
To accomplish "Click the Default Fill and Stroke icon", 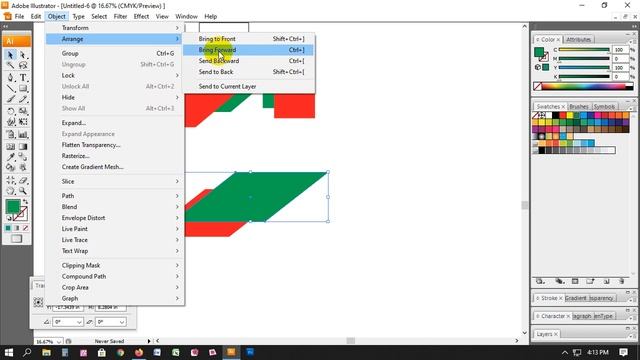I will (8, 218).
